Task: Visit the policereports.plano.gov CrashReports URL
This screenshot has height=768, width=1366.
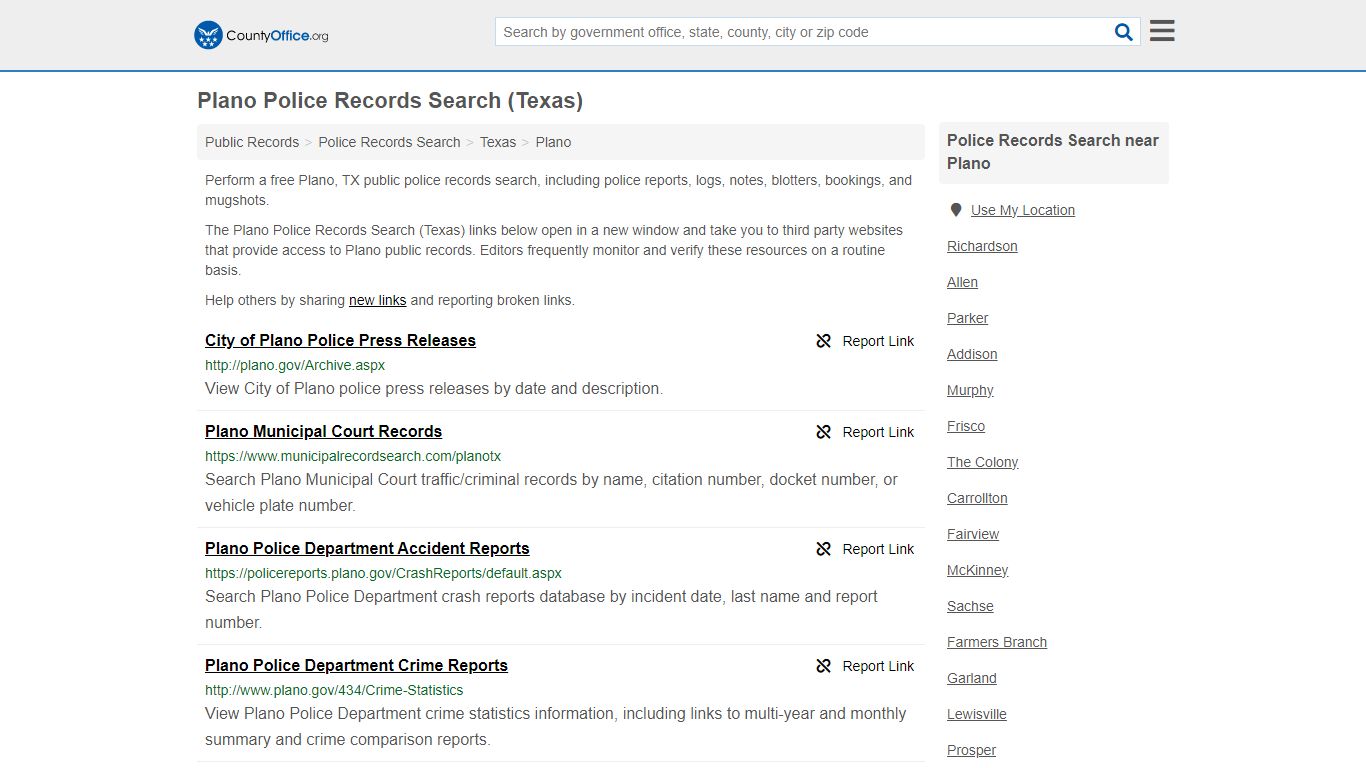Action: 383,573
